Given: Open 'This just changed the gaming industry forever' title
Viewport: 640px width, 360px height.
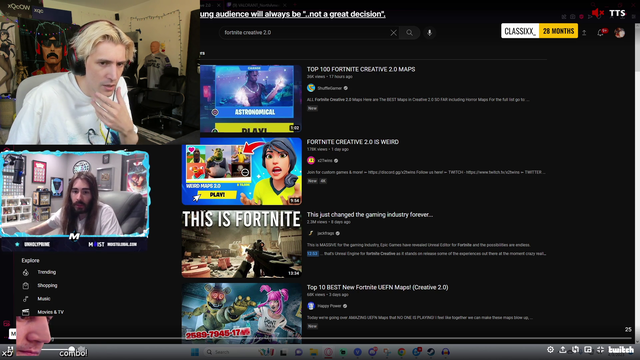Looking at the screenshot, I should point(370,215).
